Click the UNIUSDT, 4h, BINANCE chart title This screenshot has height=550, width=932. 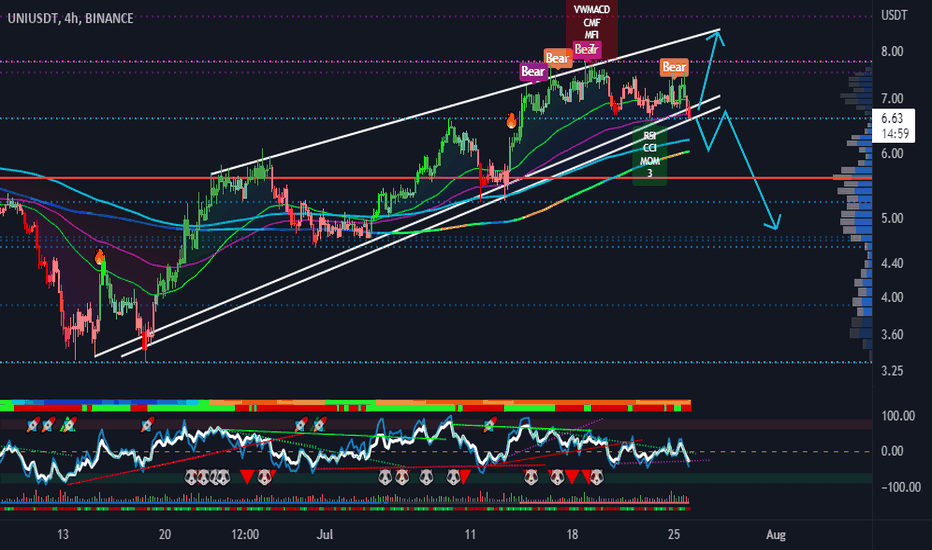[70, 18]
